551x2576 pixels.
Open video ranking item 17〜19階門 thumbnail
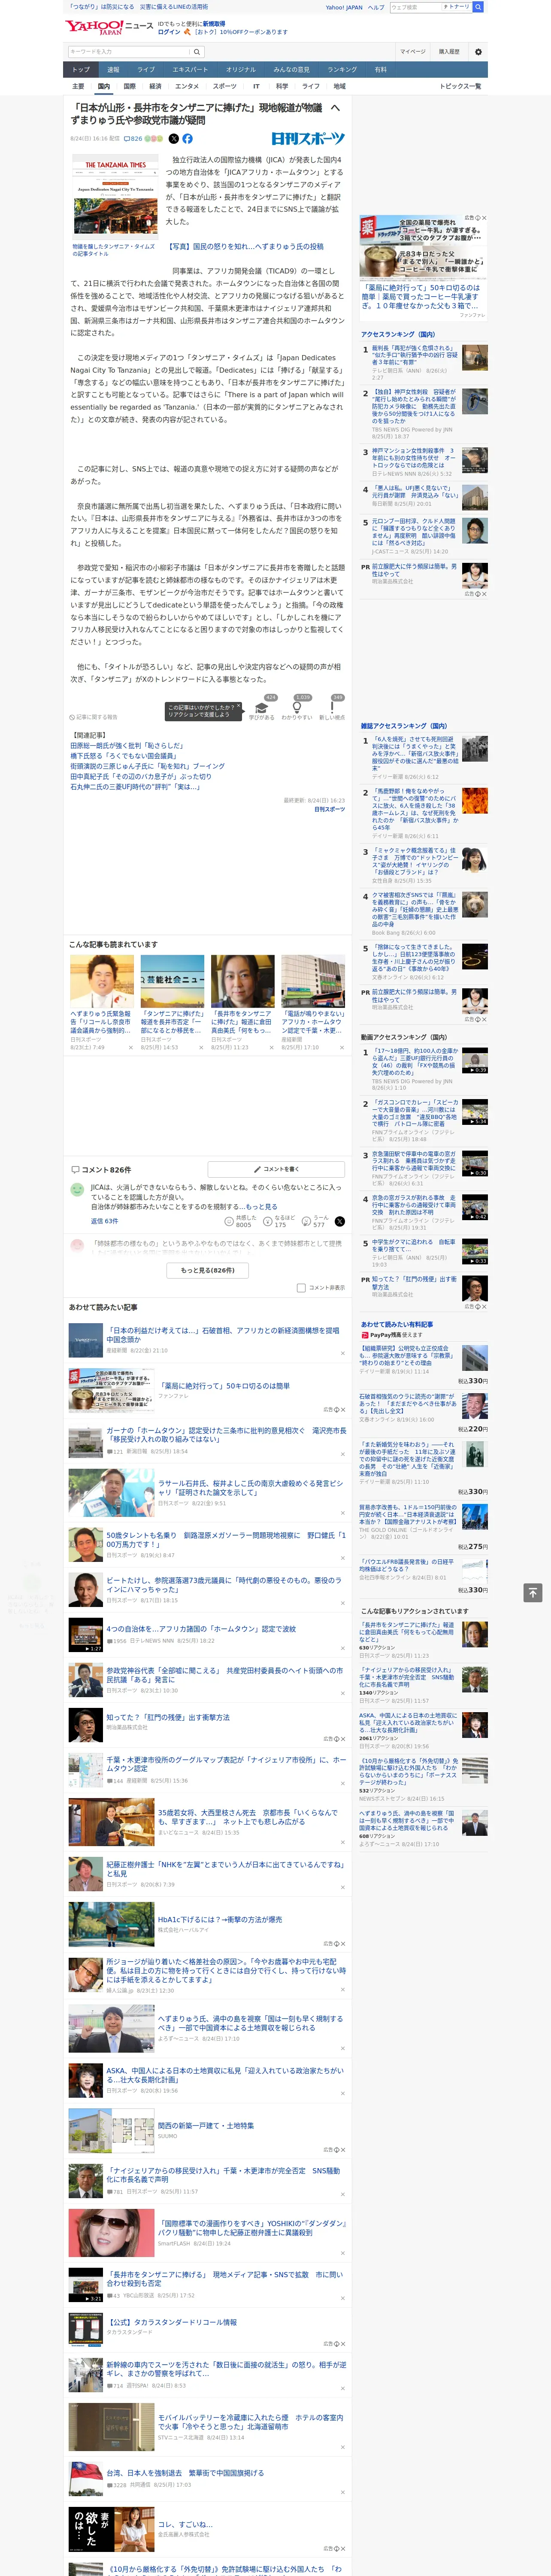[475, 1060]
